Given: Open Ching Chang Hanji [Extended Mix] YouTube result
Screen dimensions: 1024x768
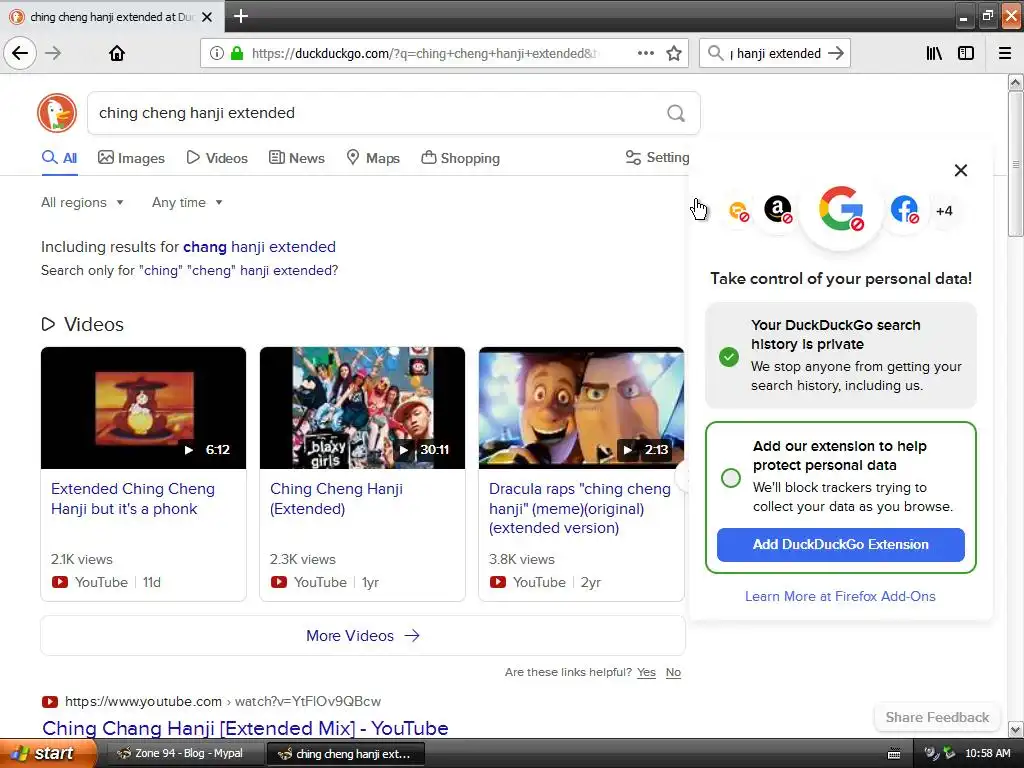Looking at the screenshot, I should click(245, 728).
